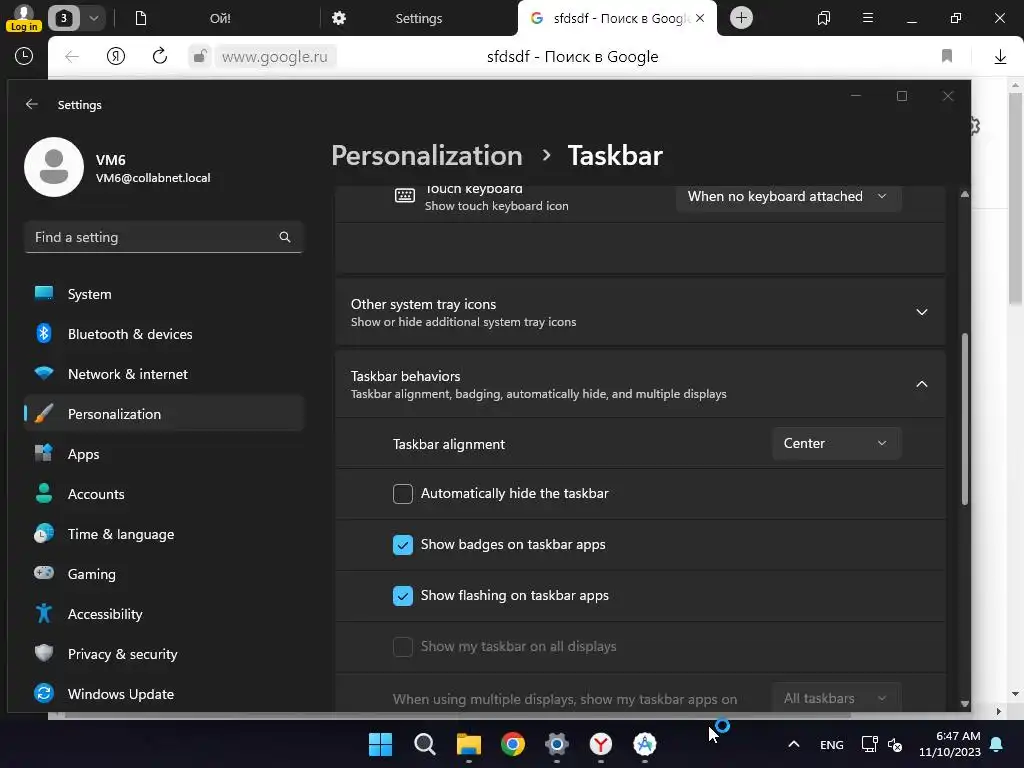The image size is (1024, 768).
Task: Click the Settings window scrollbar thumb
Action: (x=965, y=418)
